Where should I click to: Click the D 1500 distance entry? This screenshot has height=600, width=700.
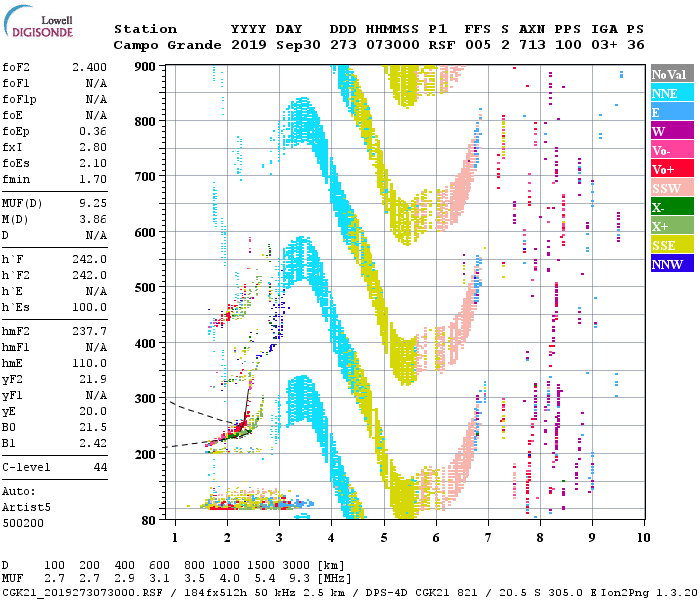coord(261,565)
